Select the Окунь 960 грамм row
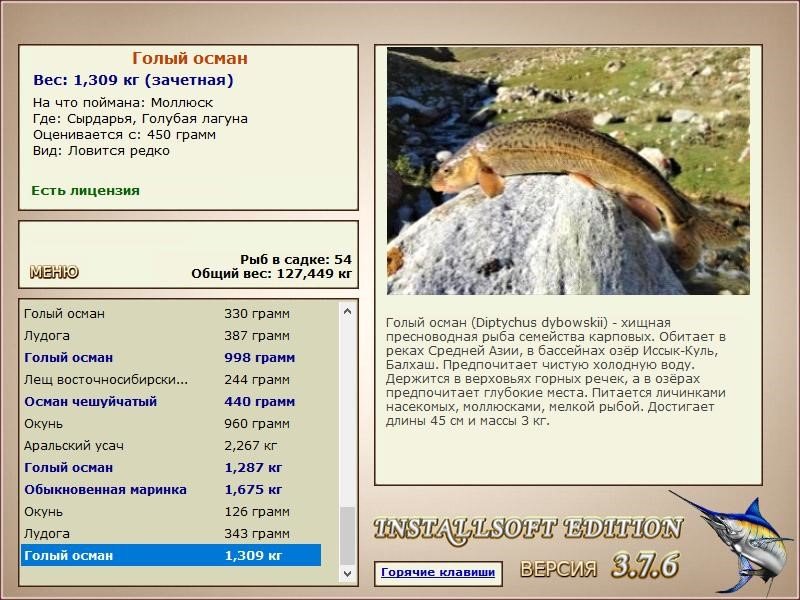Viewport: 800px width, 600px height. [171, 423]
